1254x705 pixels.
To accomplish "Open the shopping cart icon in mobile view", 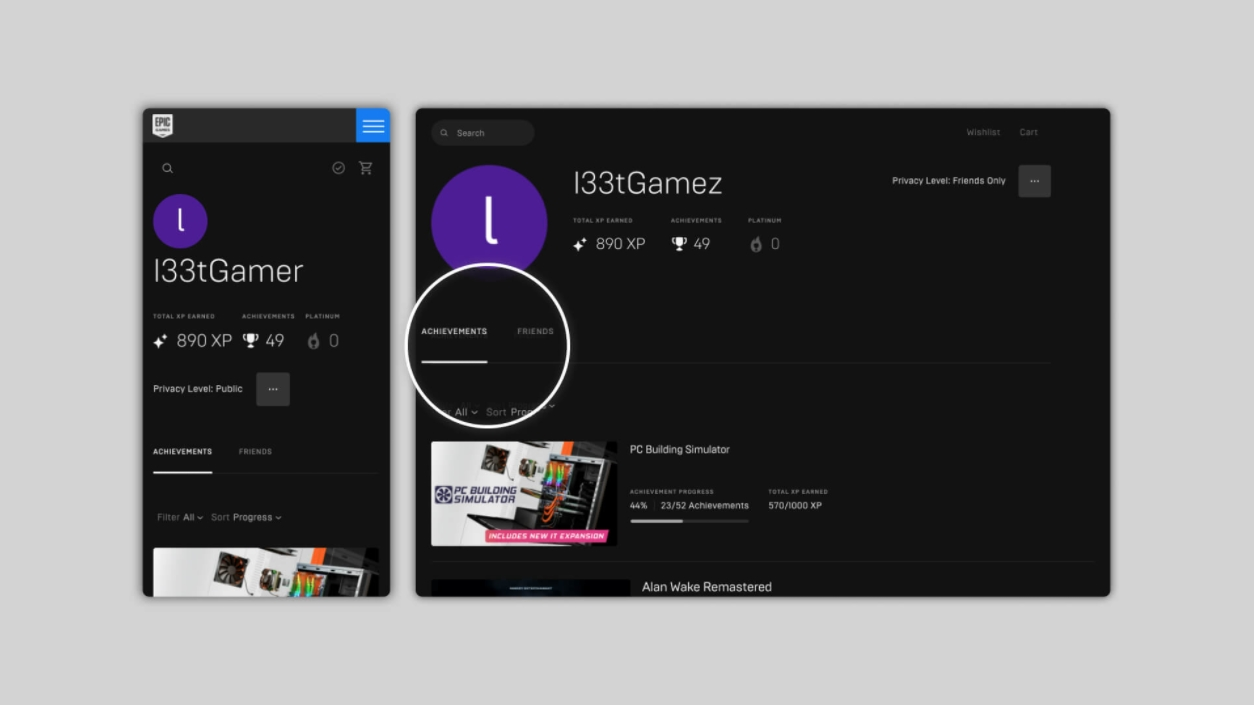I will point(365,168).
